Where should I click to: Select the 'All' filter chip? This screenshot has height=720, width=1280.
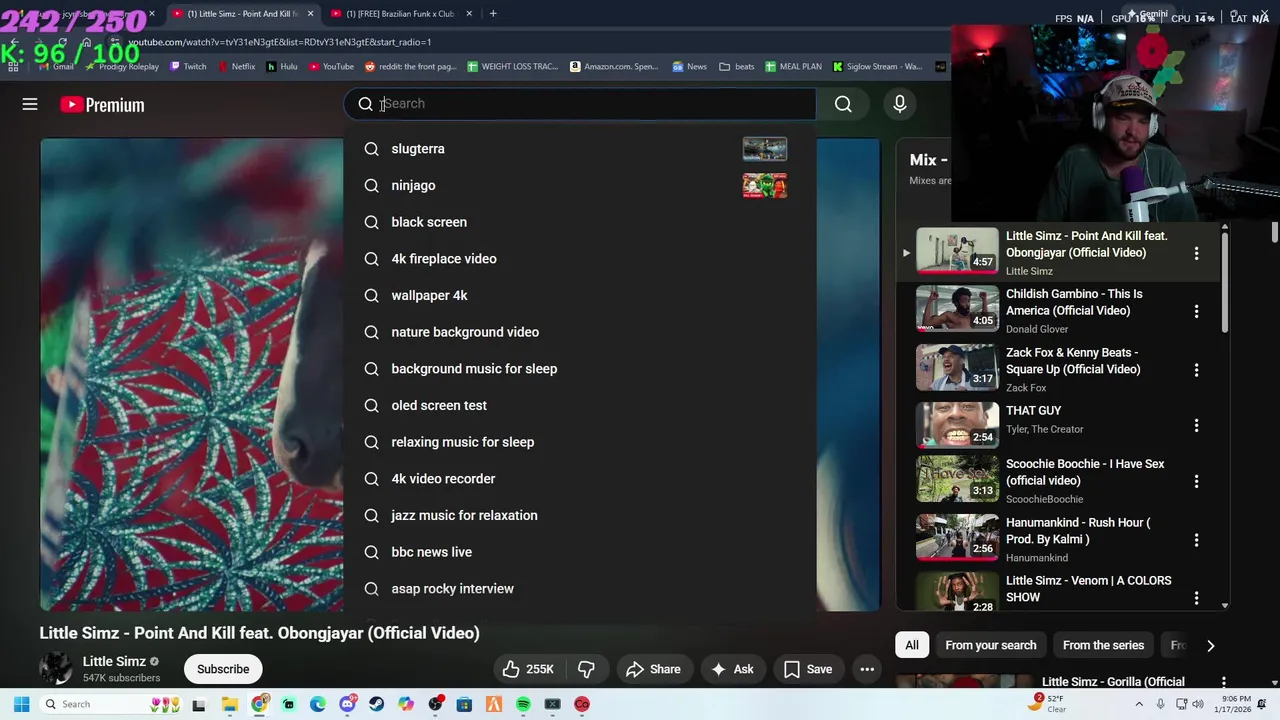coord(912,645)
